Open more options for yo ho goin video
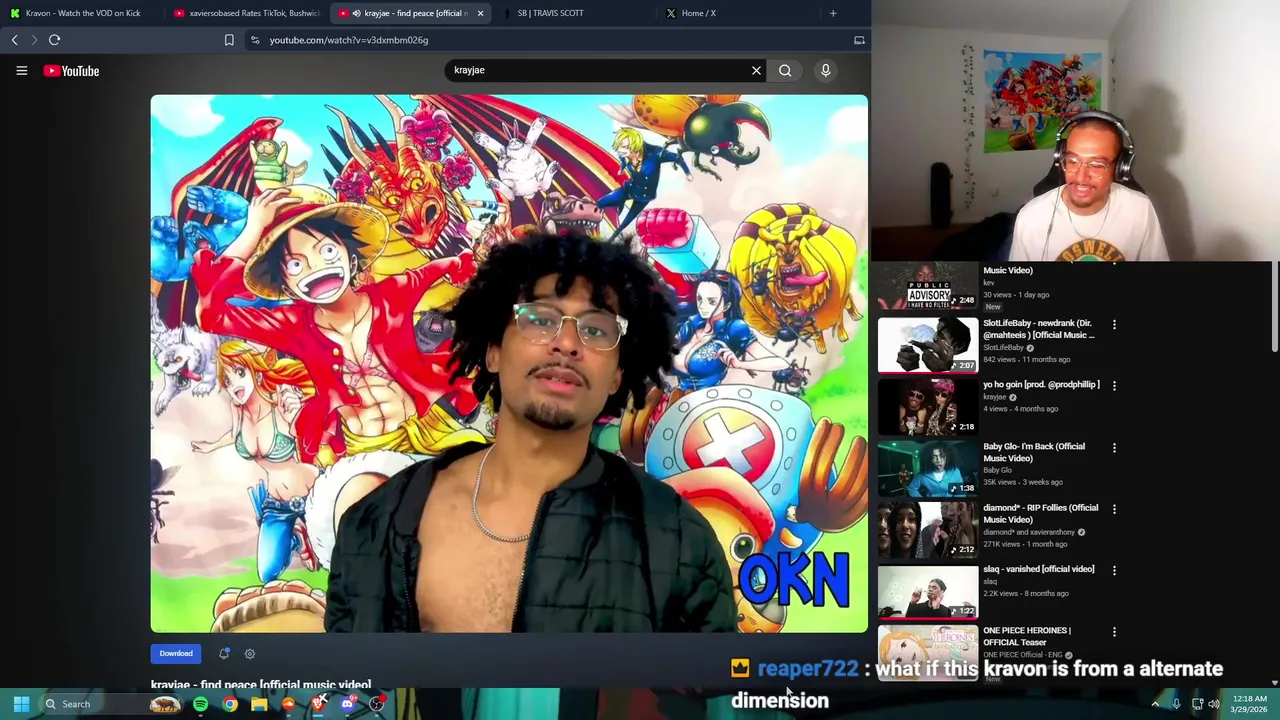The image size is (1280, 720). [x=1114, y=385]
